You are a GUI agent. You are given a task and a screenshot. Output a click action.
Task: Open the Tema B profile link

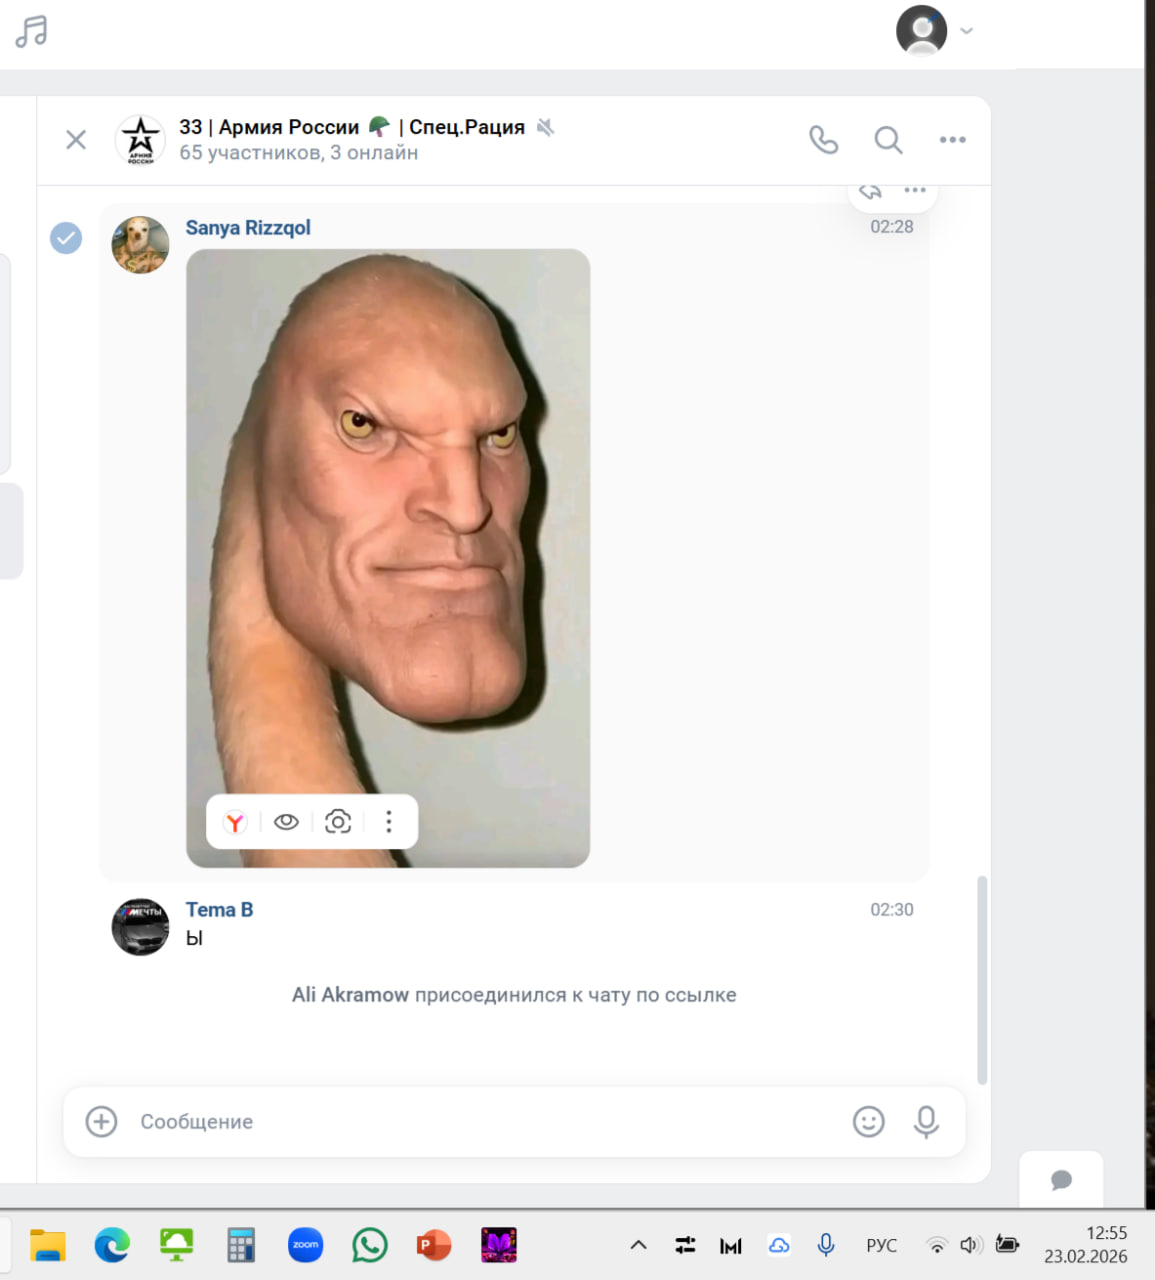(219, 910)
